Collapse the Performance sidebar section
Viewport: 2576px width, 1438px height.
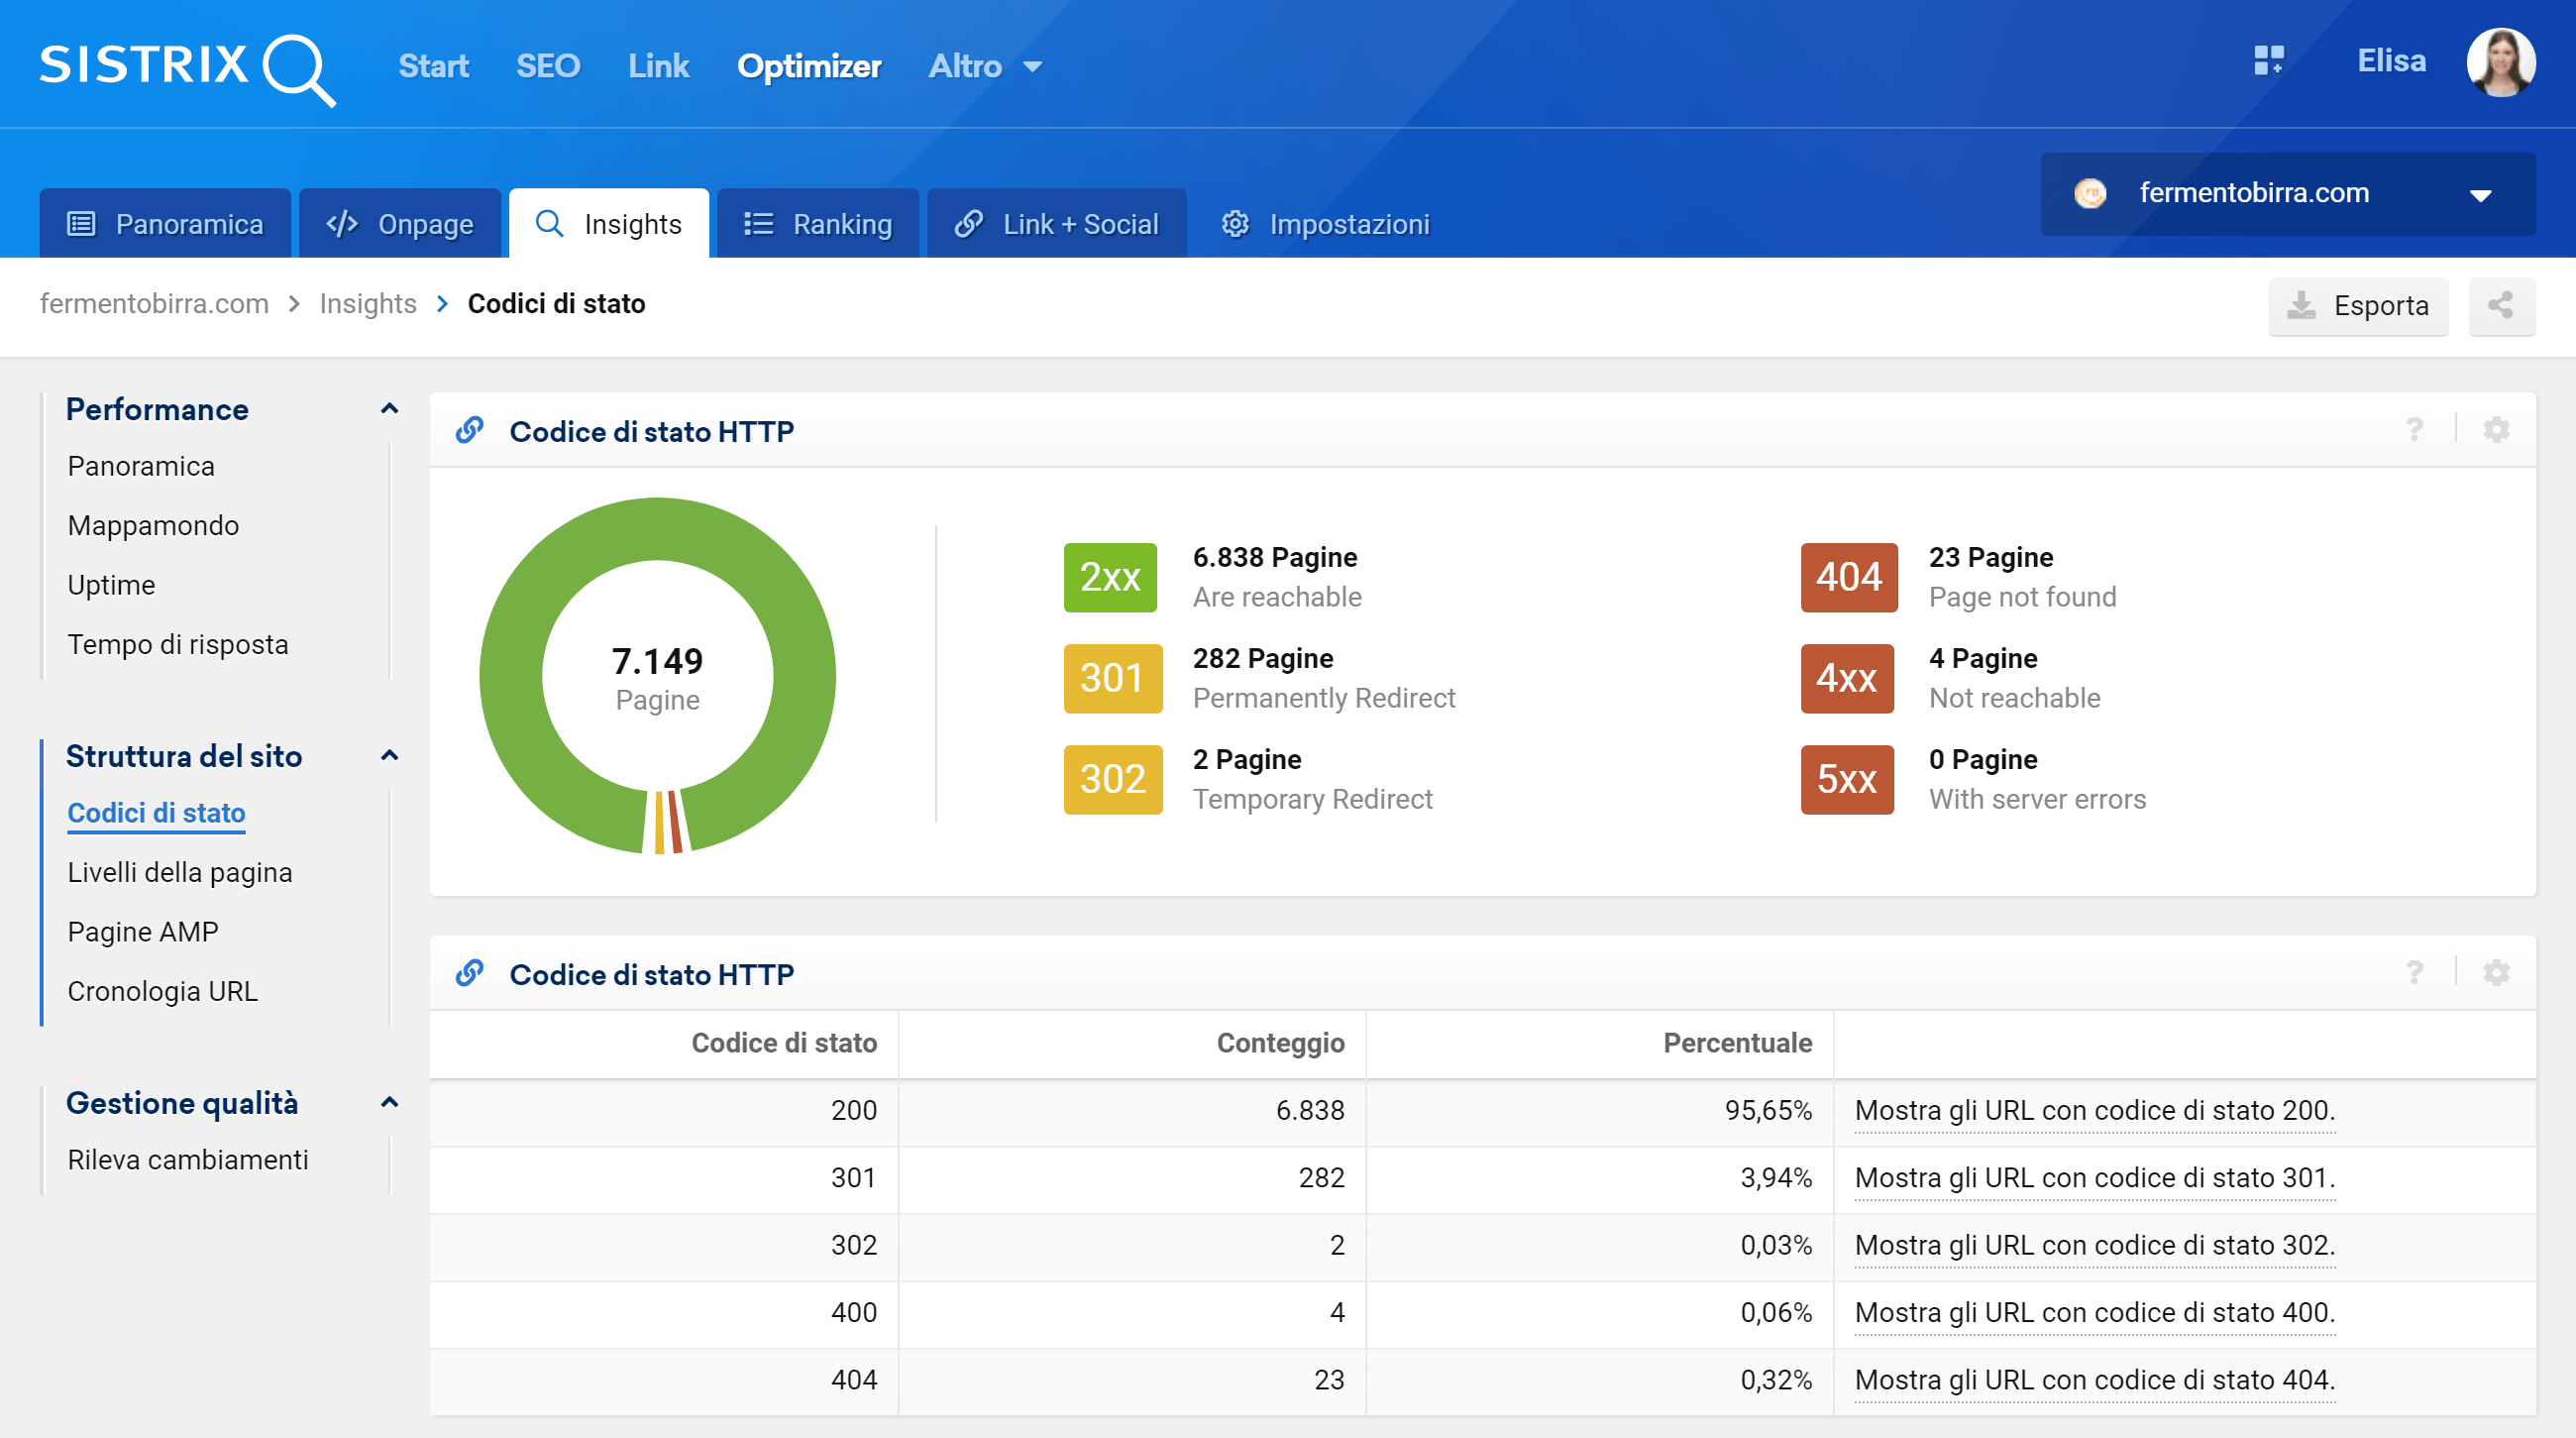point(389,409)
